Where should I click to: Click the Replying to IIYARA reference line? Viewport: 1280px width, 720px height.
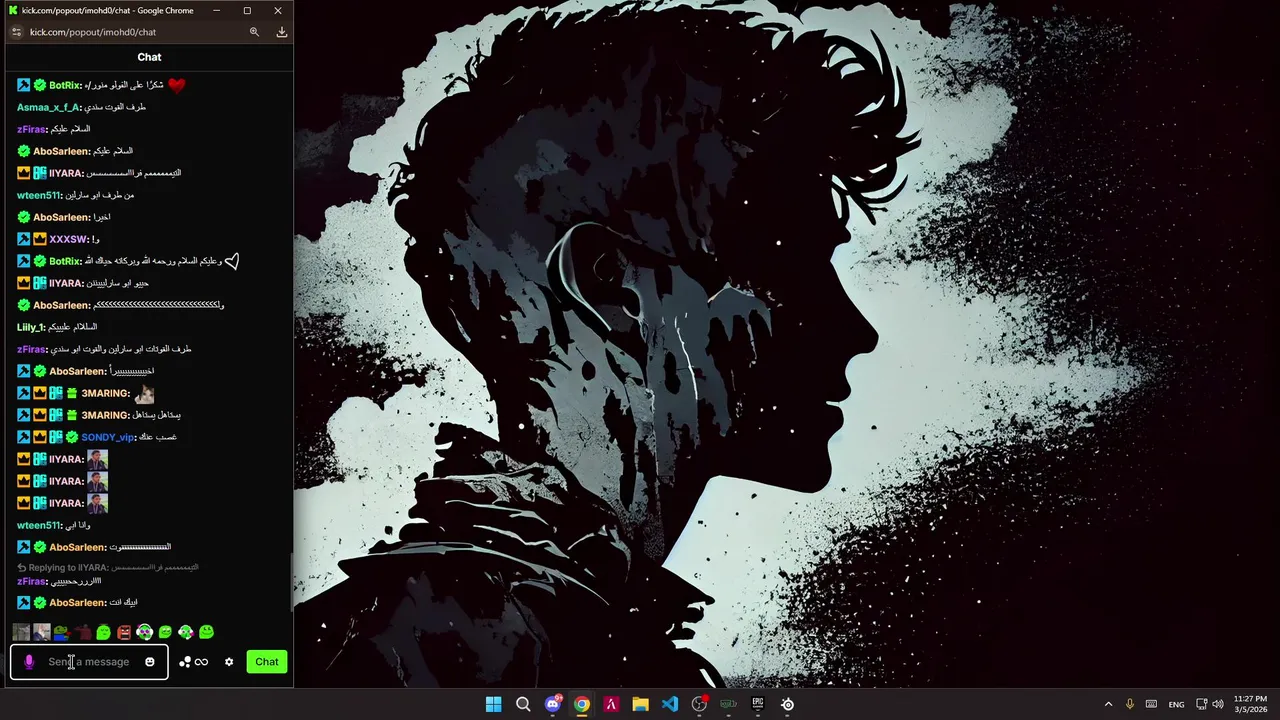tap(108, 567)
